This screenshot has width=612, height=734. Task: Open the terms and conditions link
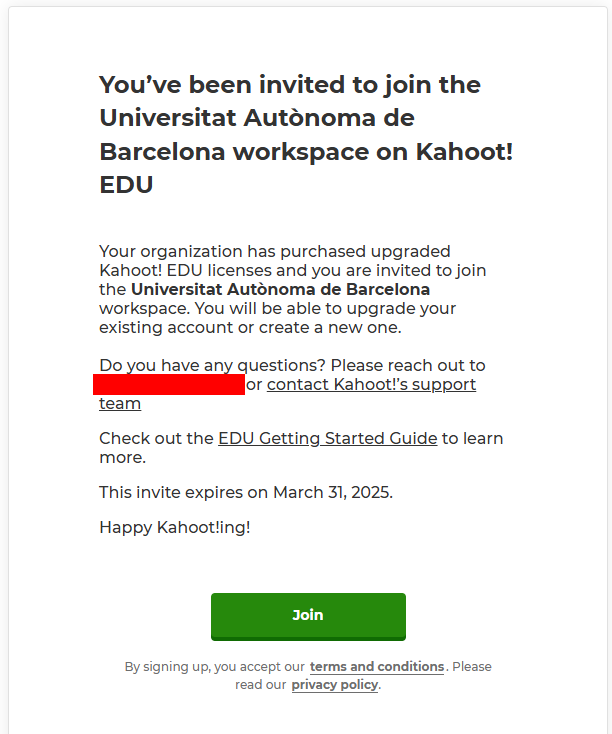point(377,667)
